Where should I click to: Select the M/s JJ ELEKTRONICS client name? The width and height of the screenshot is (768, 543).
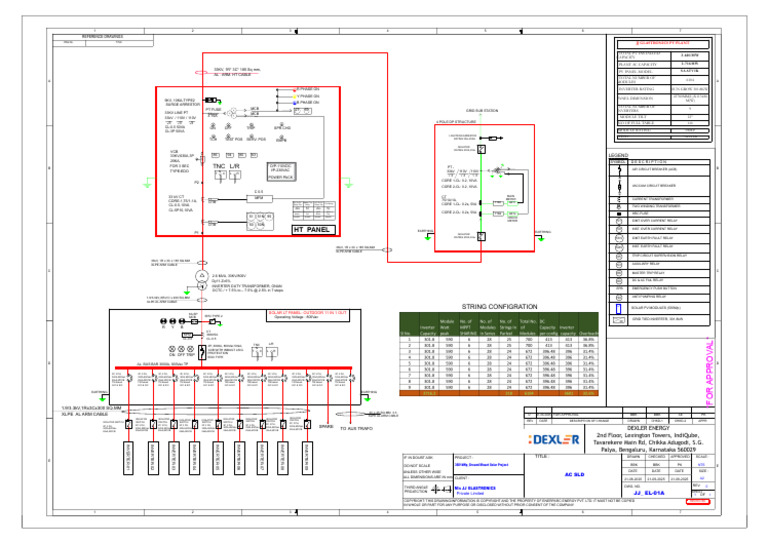475,488
